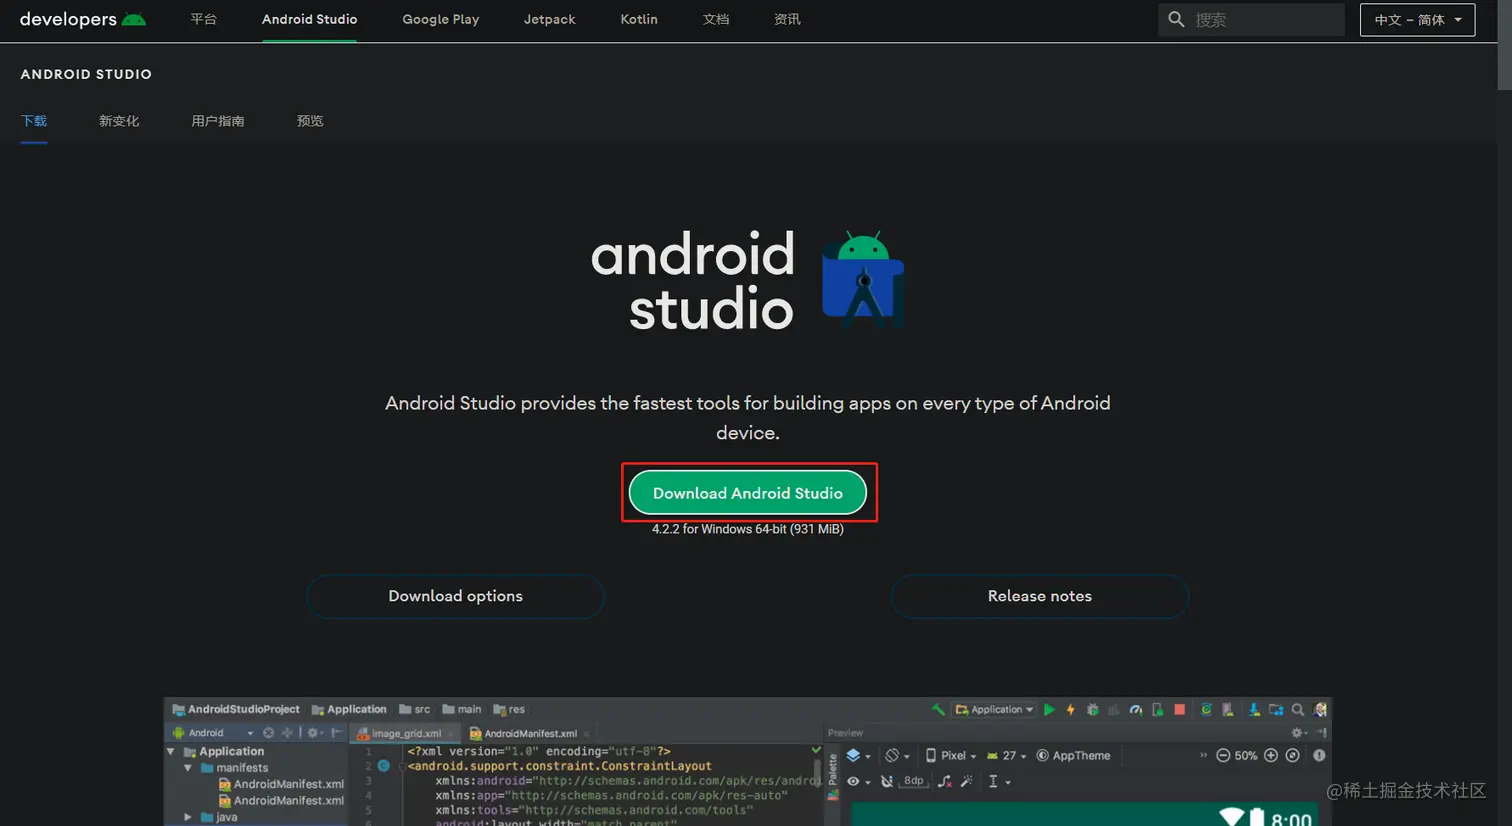
Task: Open the Pixel device dropdown
Action: [951, 756]
